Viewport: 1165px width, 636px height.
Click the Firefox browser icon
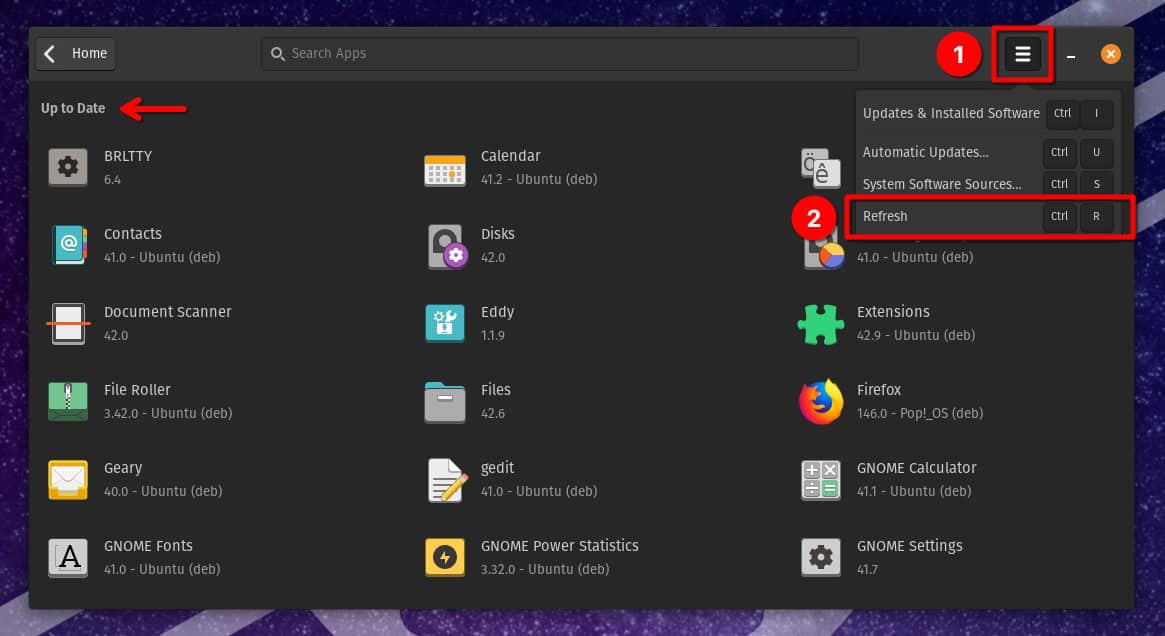point(820,402)
